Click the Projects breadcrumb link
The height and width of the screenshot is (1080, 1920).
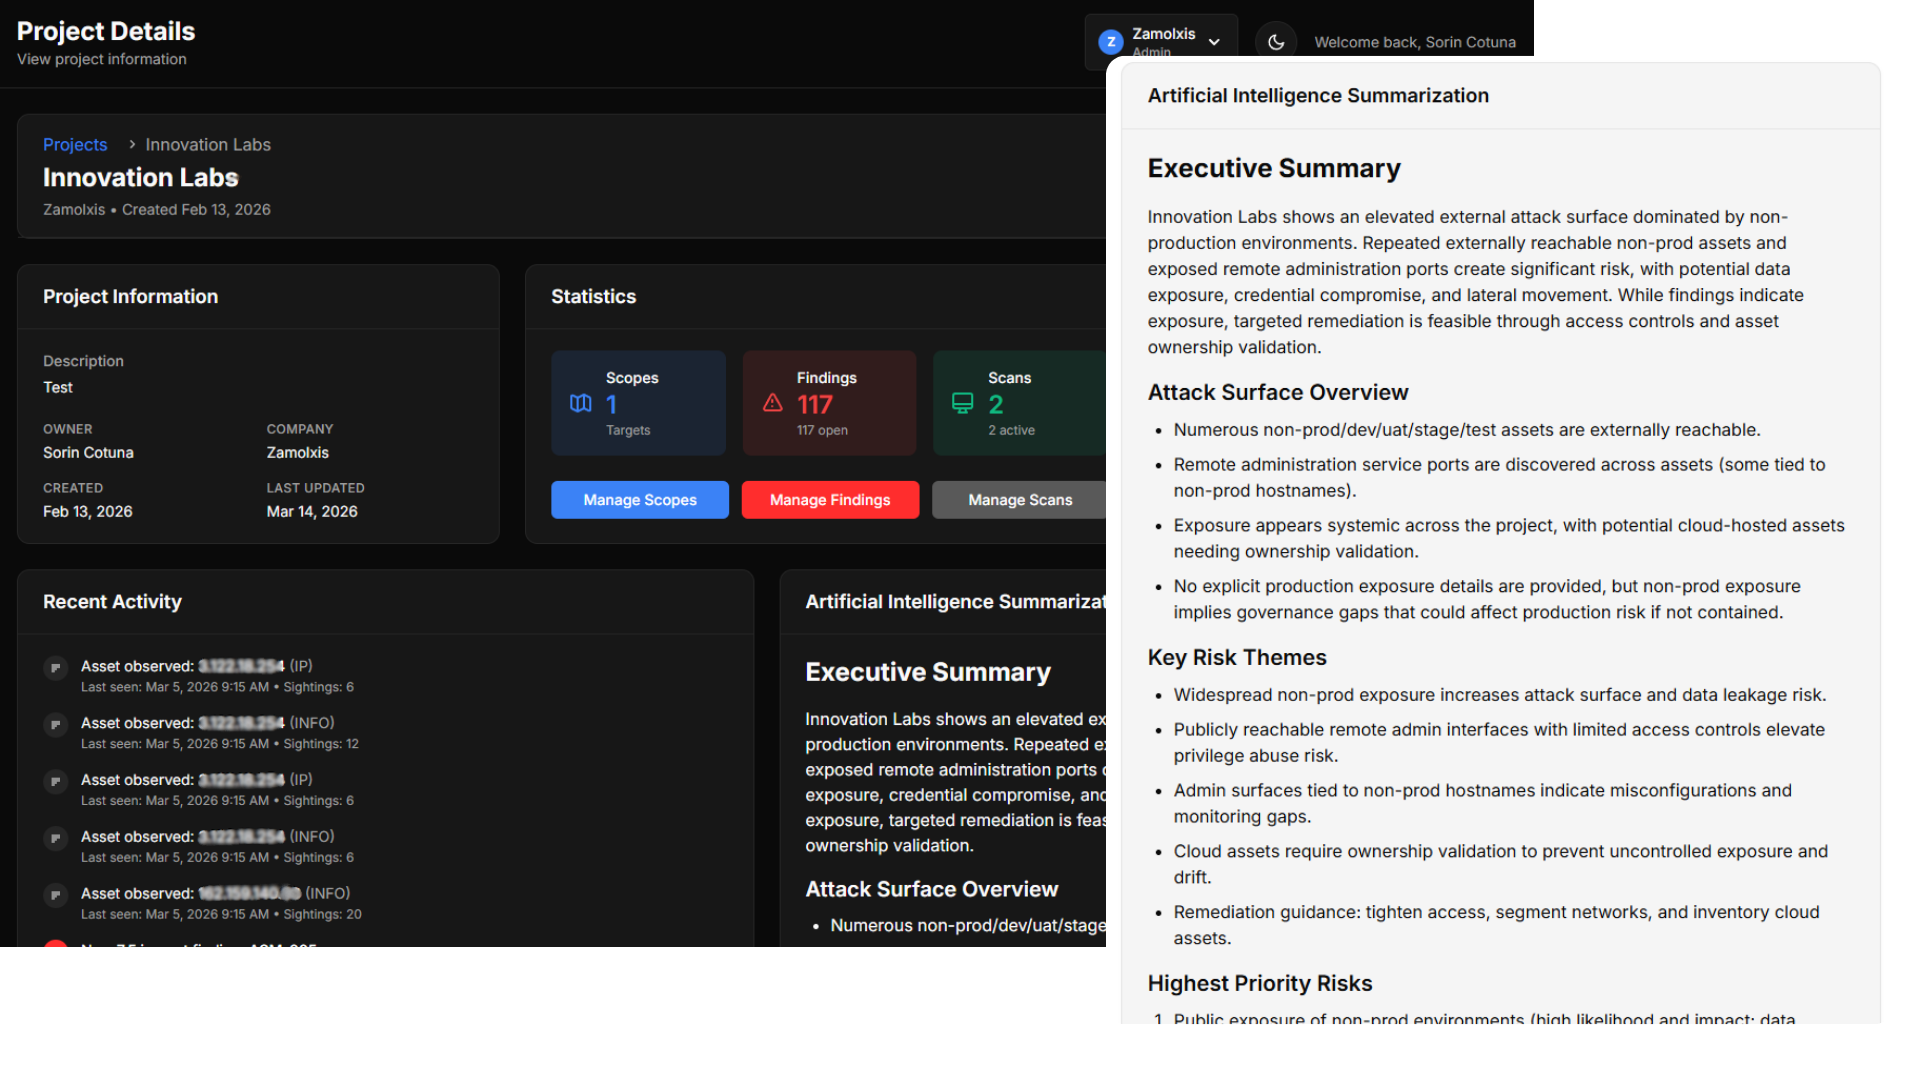pos(75,145)
